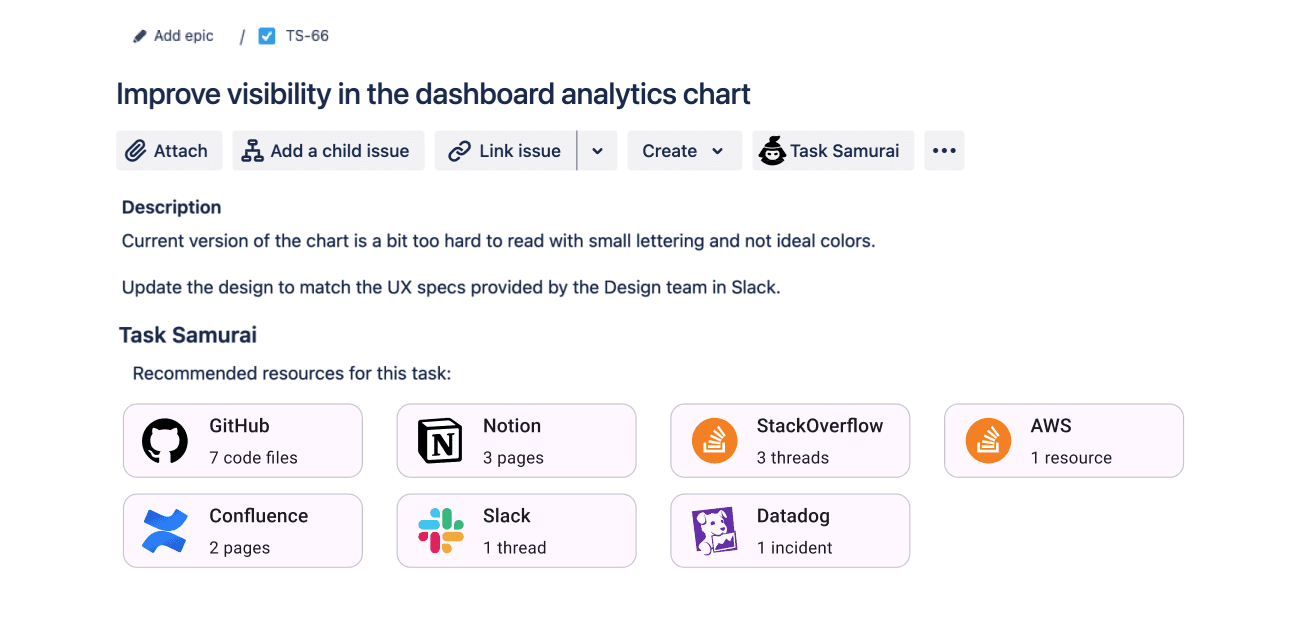
Task: Open the Slack thread resource card
Action: click(x=516, y=530)
